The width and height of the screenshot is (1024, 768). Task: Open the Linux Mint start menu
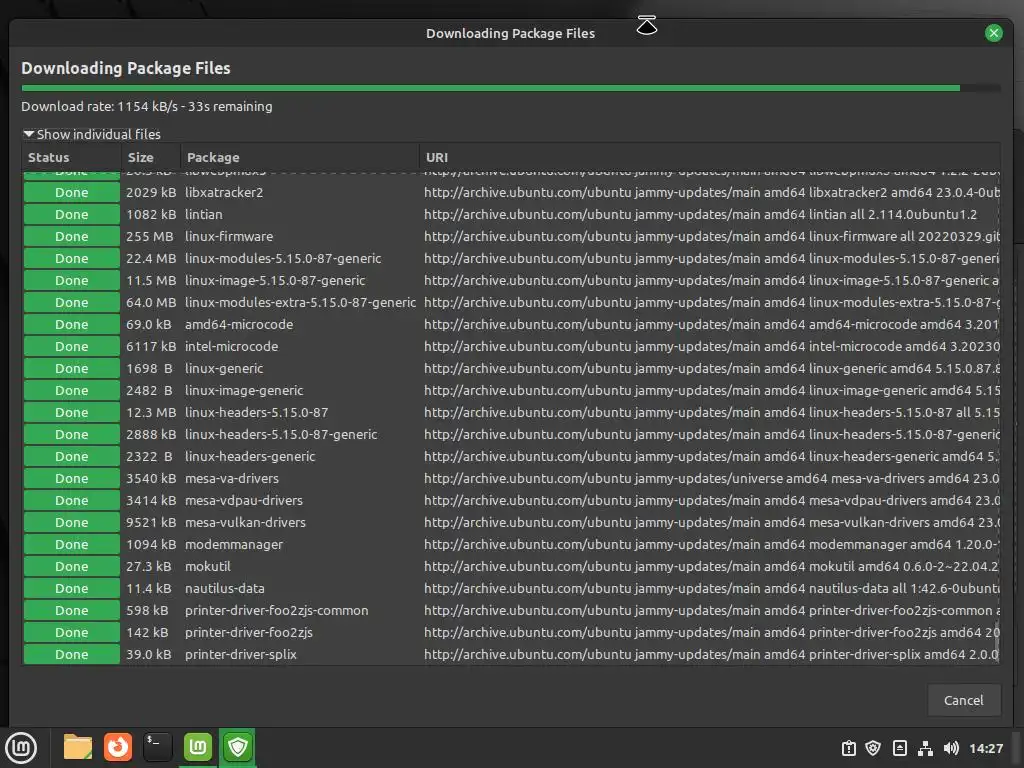coord(22,748)
